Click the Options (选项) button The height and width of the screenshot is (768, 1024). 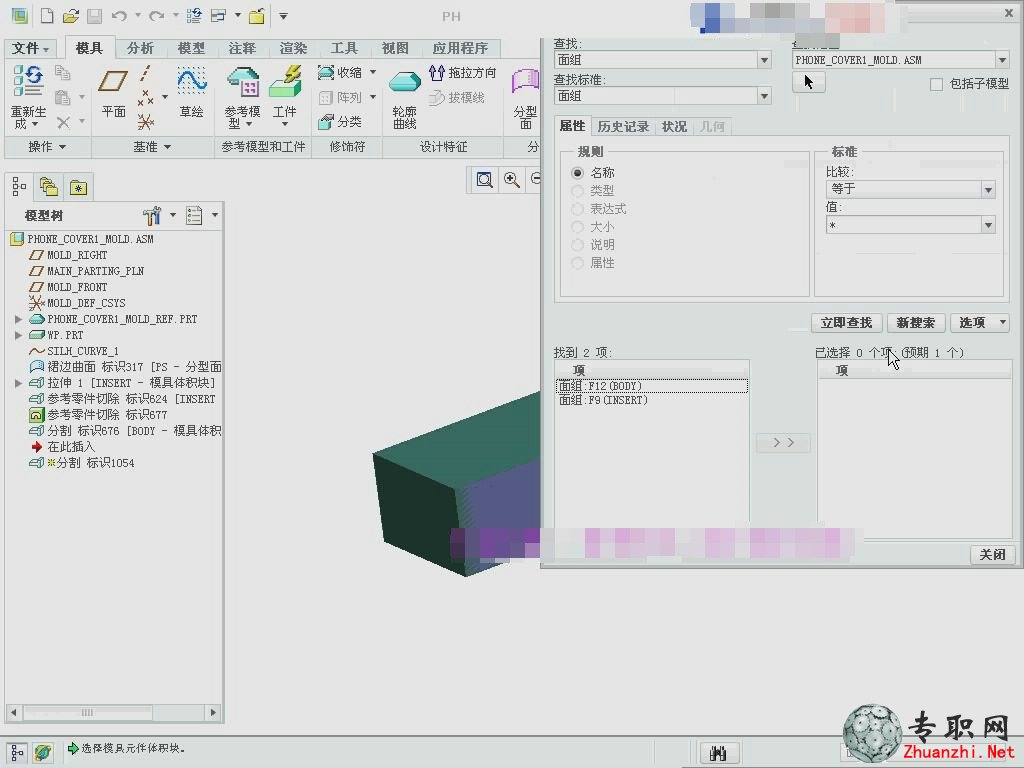coord(980,323)
